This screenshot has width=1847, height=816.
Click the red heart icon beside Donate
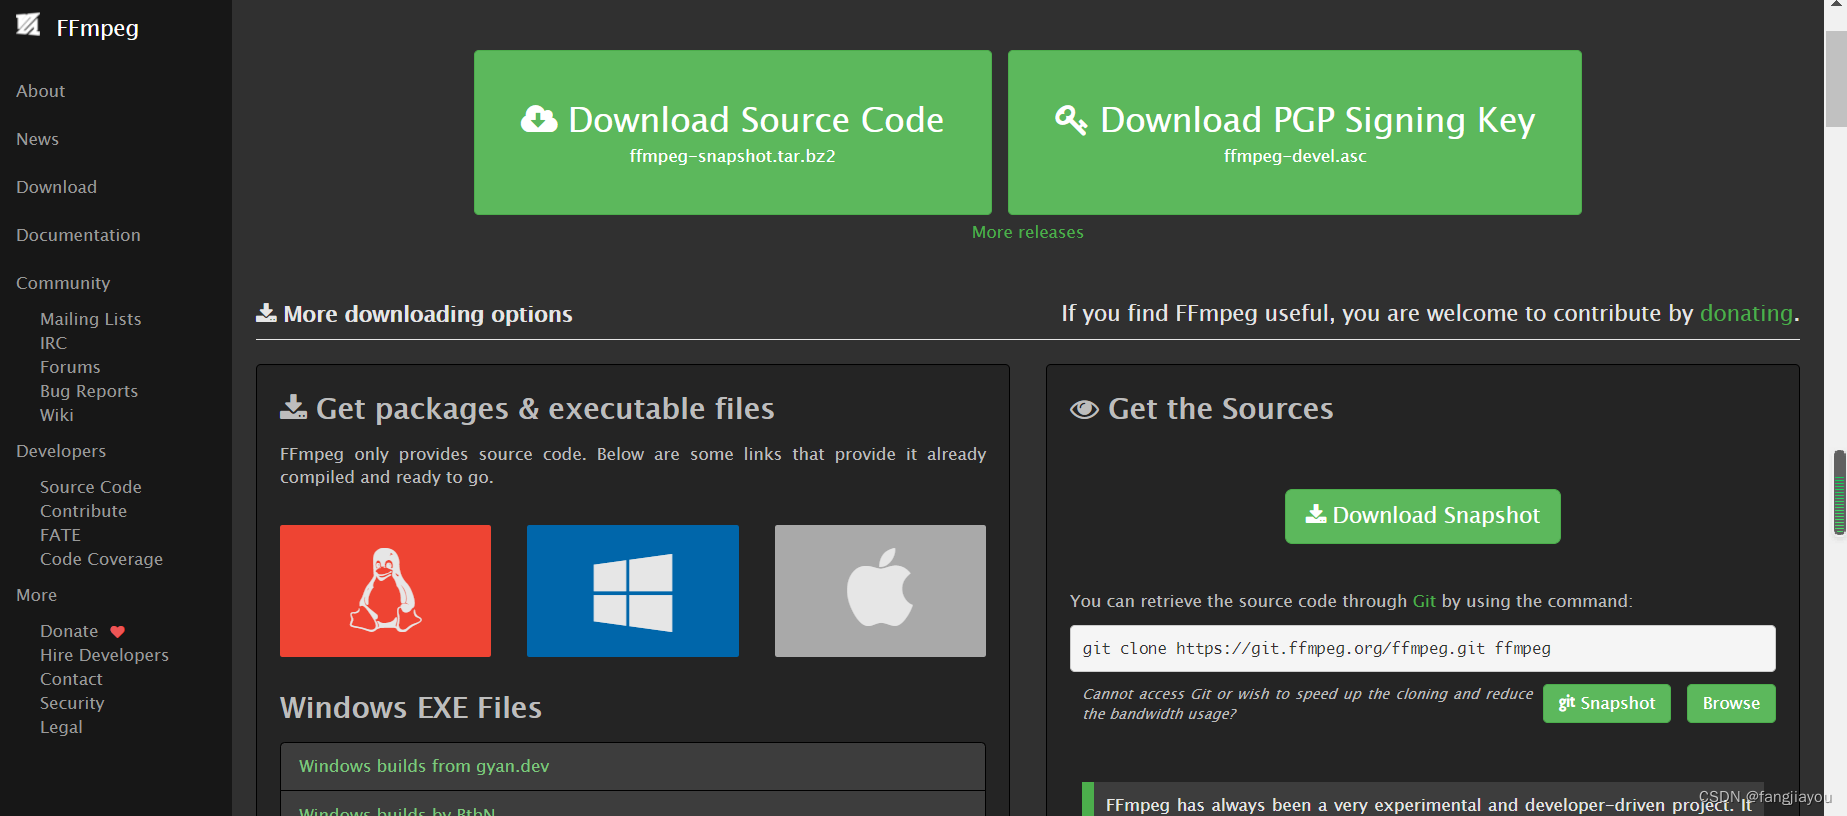117,632
